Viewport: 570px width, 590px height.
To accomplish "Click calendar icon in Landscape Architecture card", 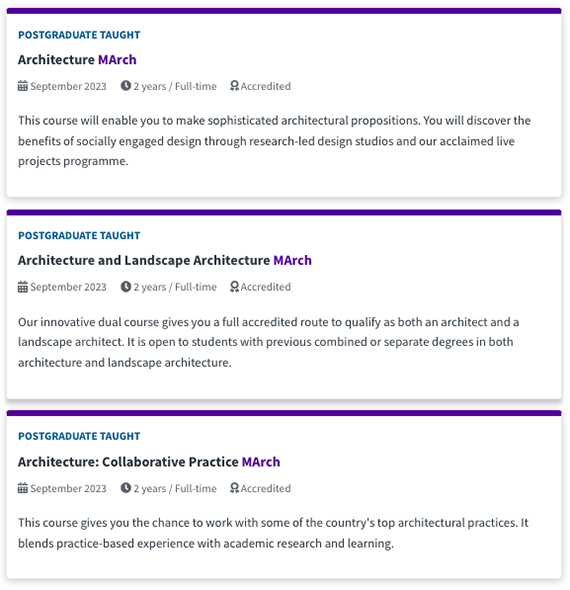I will click(x=23, y=287).
